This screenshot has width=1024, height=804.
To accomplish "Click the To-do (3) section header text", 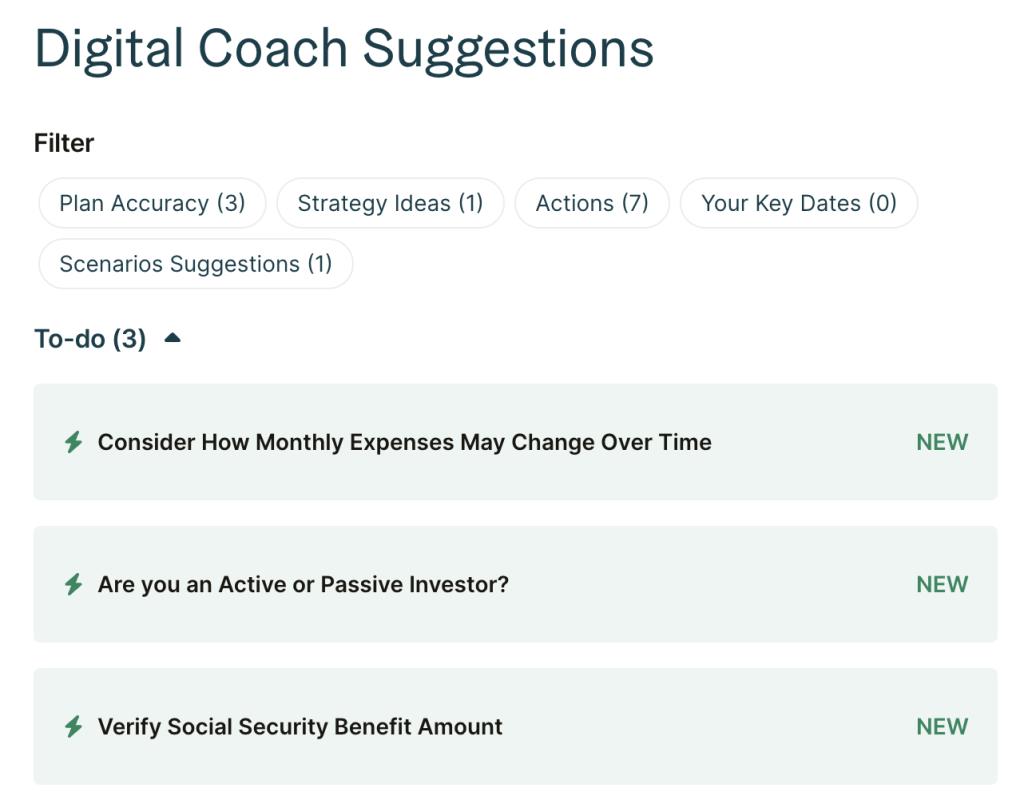I will [x=90, y=339].
